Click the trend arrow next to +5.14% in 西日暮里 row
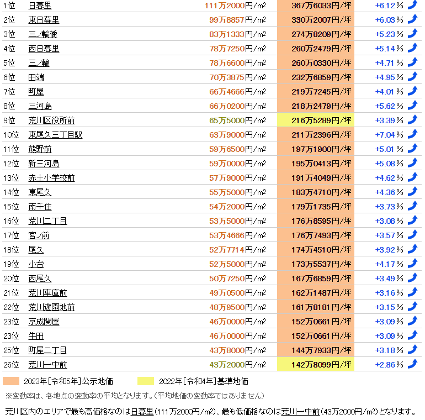The width and height of the screenshot is (425, 420). coord(413,48)
